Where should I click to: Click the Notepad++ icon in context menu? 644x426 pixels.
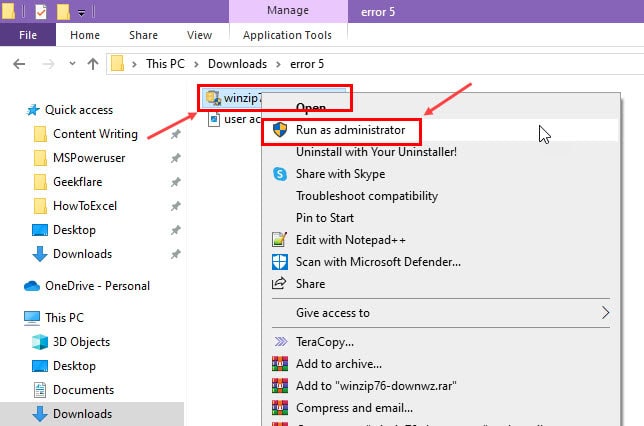280,239
